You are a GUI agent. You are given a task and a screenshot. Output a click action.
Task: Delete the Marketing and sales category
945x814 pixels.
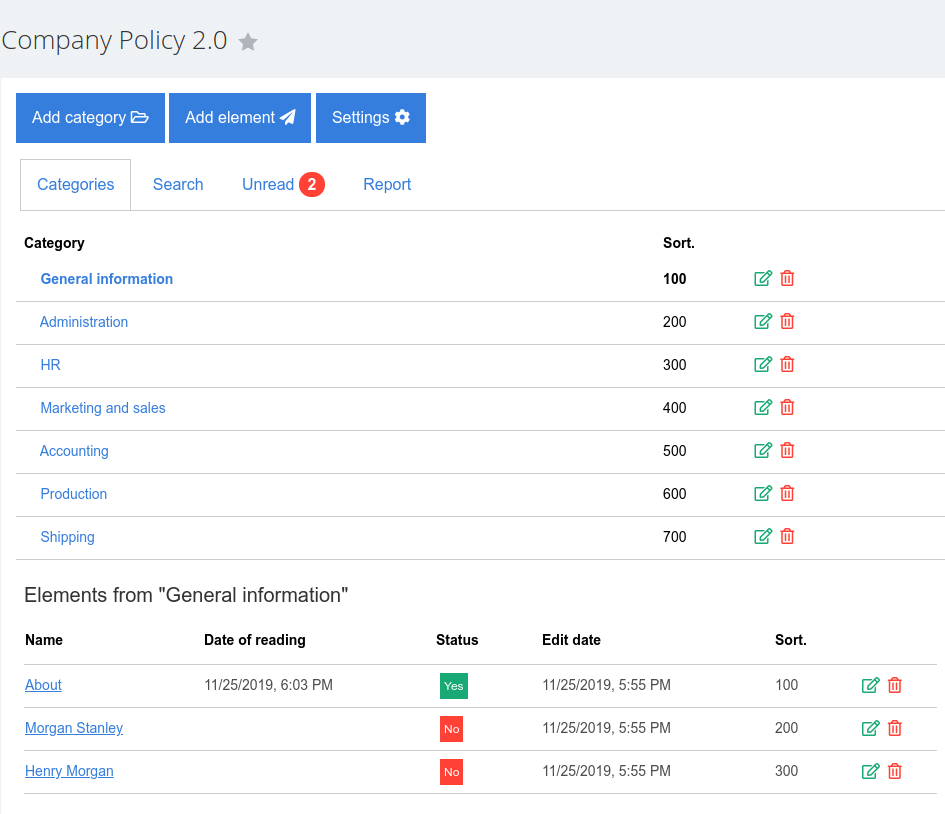point(787,407)
